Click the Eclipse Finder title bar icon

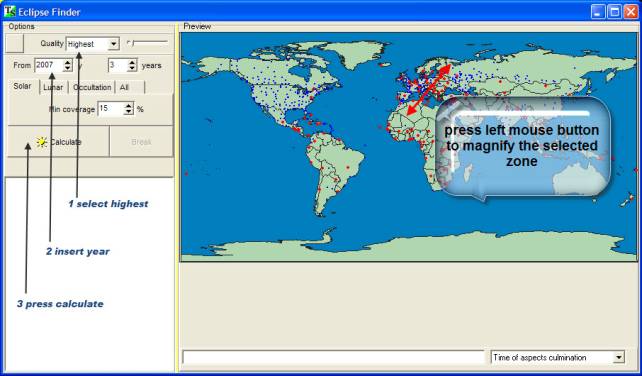coord(10,11)
